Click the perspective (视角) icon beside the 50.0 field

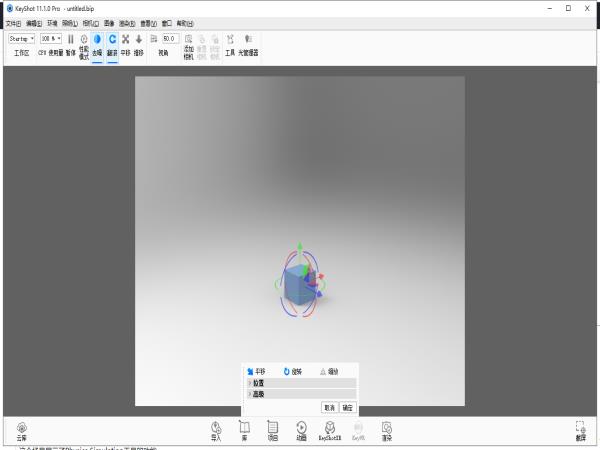click(x=154, y=39)
